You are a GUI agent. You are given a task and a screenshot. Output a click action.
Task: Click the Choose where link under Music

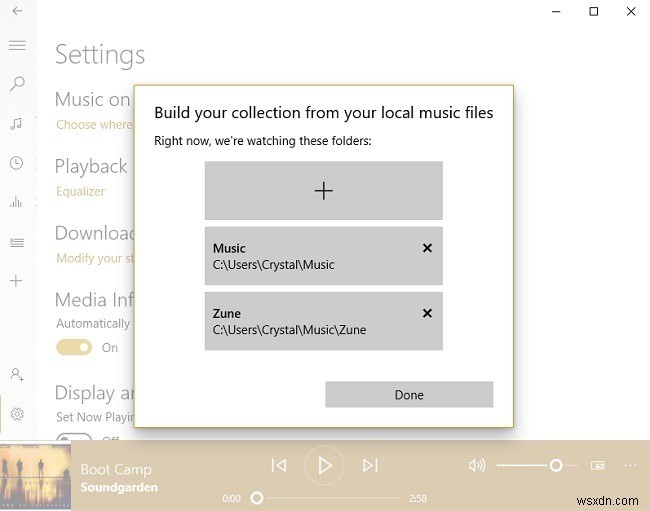[95, 124]
